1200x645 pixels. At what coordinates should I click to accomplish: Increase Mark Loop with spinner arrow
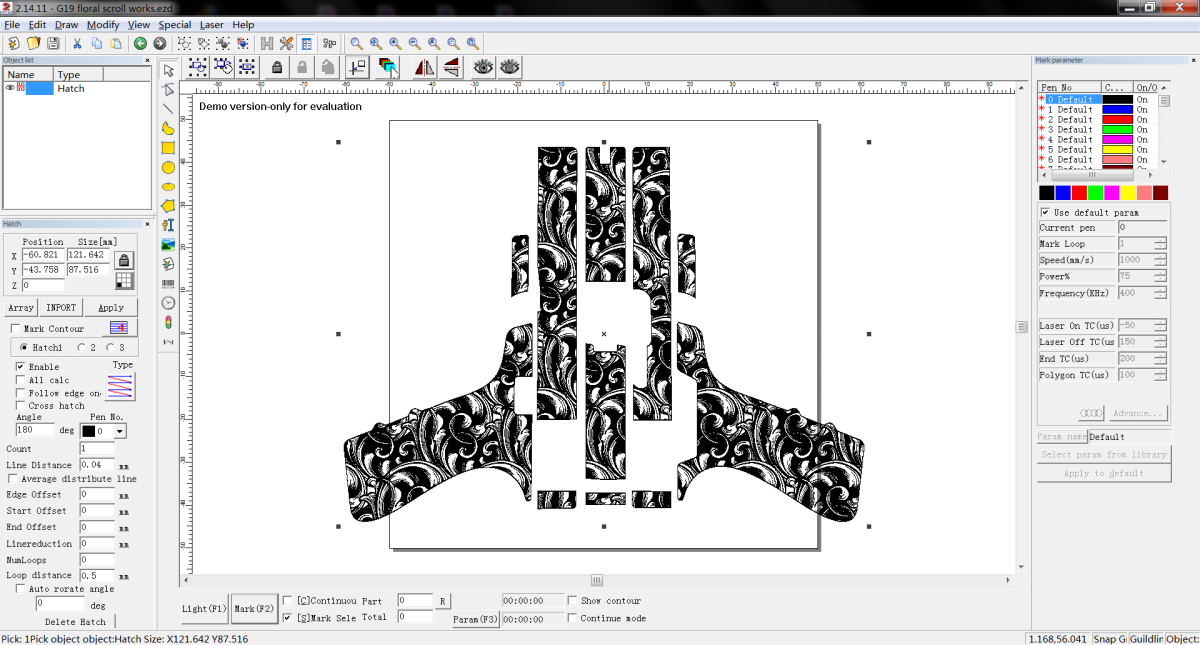tap(1160, 240)
